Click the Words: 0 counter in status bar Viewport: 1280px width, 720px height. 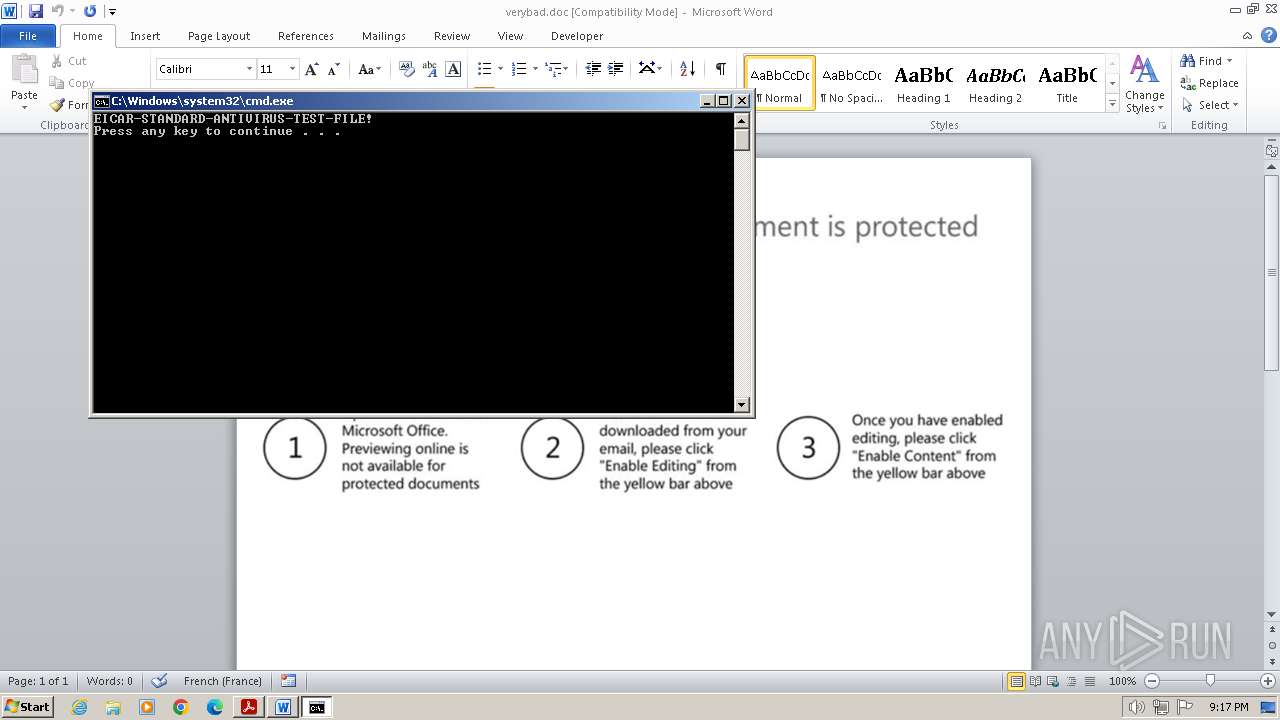point(109,681)
